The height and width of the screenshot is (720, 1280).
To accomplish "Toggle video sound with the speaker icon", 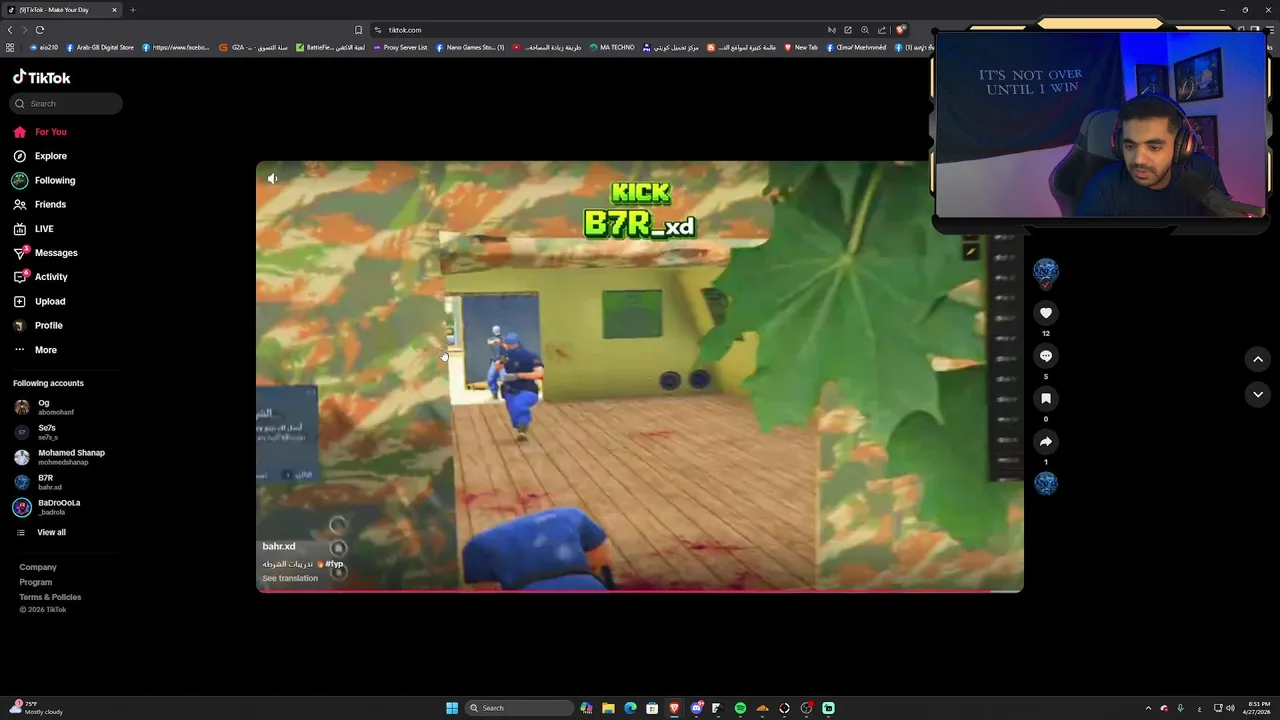I will point(272,178).
